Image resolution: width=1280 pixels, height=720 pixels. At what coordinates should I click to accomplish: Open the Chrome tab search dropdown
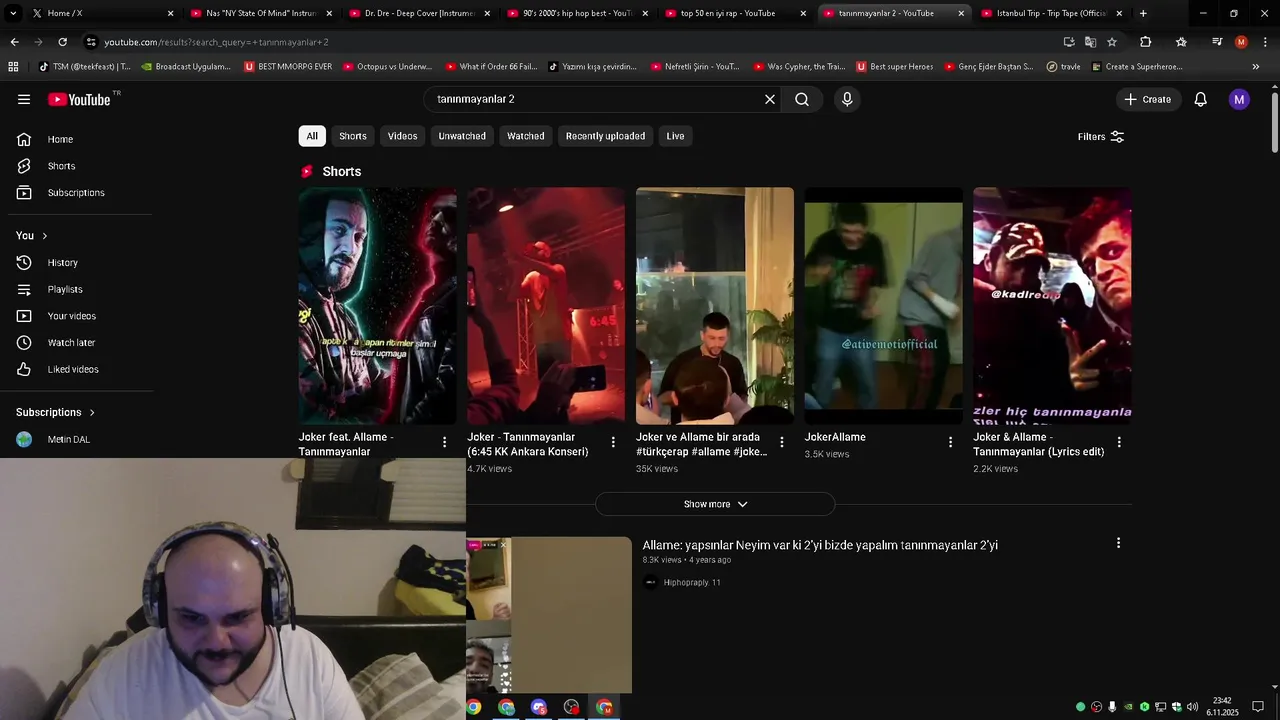coord(13,13)
